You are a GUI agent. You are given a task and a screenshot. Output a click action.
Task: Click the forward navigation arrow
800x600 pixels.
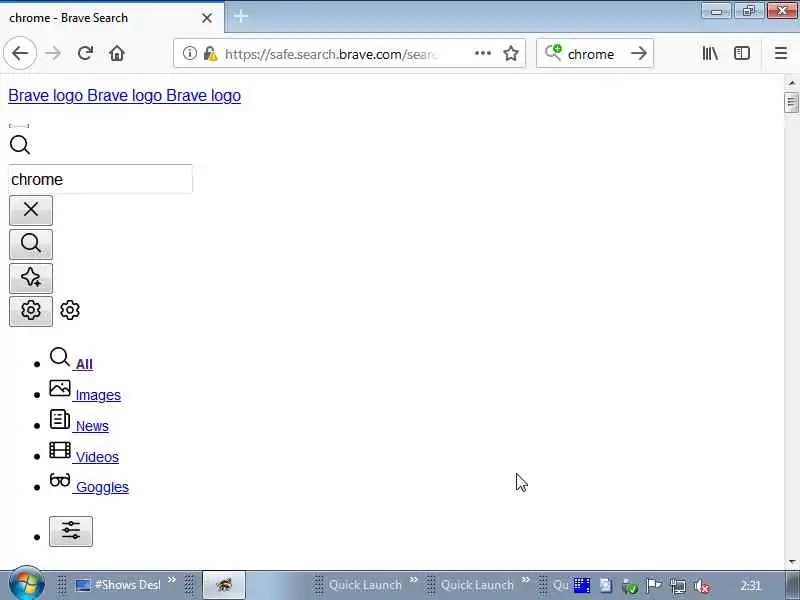pos(53,53)
